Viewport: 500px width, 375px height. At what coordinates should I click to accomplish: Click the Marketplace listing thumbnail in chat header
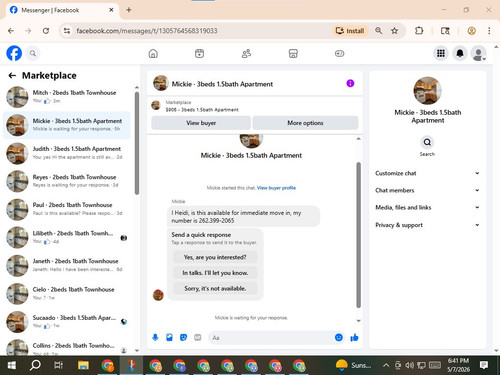[x=156, y=105]
